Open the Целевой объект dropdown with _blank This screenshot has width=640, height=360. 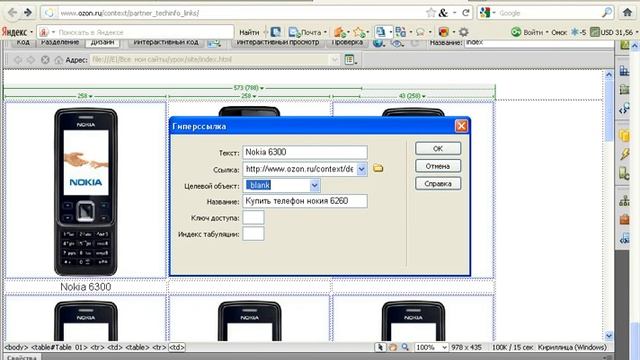coord(314,186)
